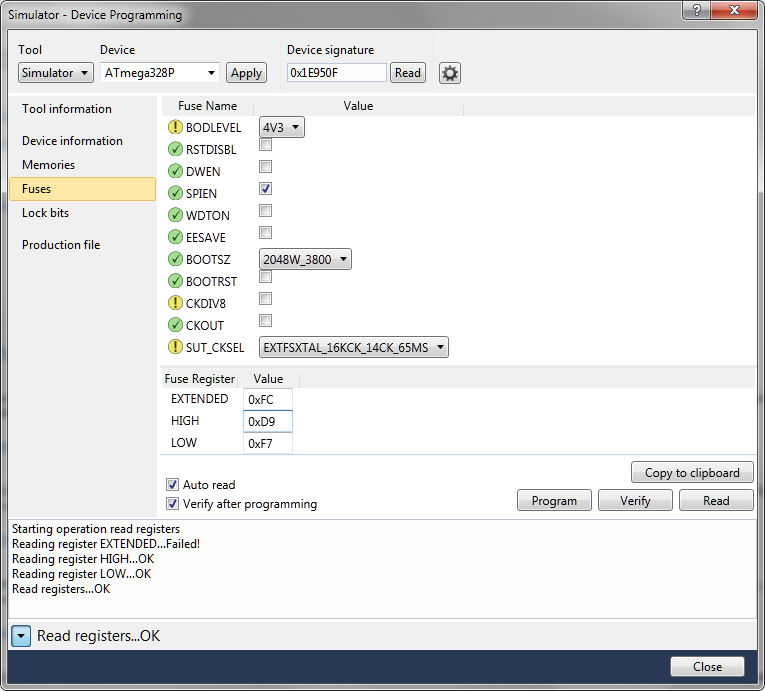765x691 pixels.
Task: Click the WDTON green check status icon
Action: [x=175, y=215]
